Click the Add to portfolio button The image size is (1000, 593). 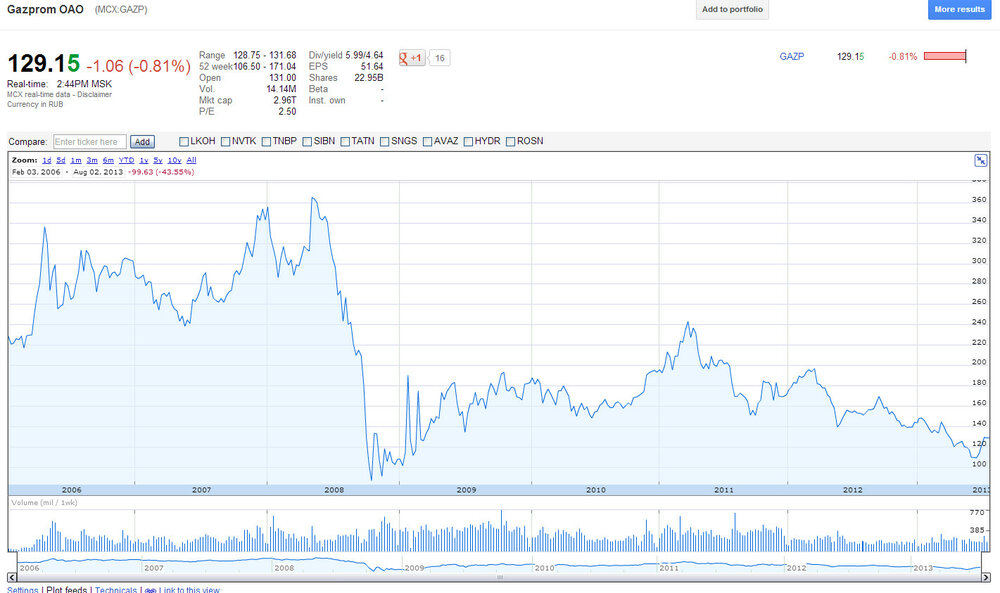[x=732, y=10]
